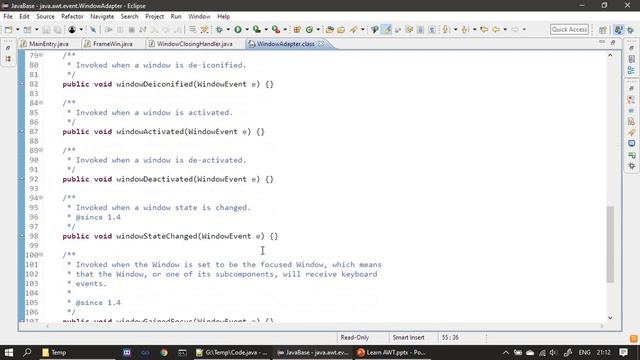Viewport: 640px width, 360px height.
Task: Click the Previous Annotation icon
Action: 465,29
